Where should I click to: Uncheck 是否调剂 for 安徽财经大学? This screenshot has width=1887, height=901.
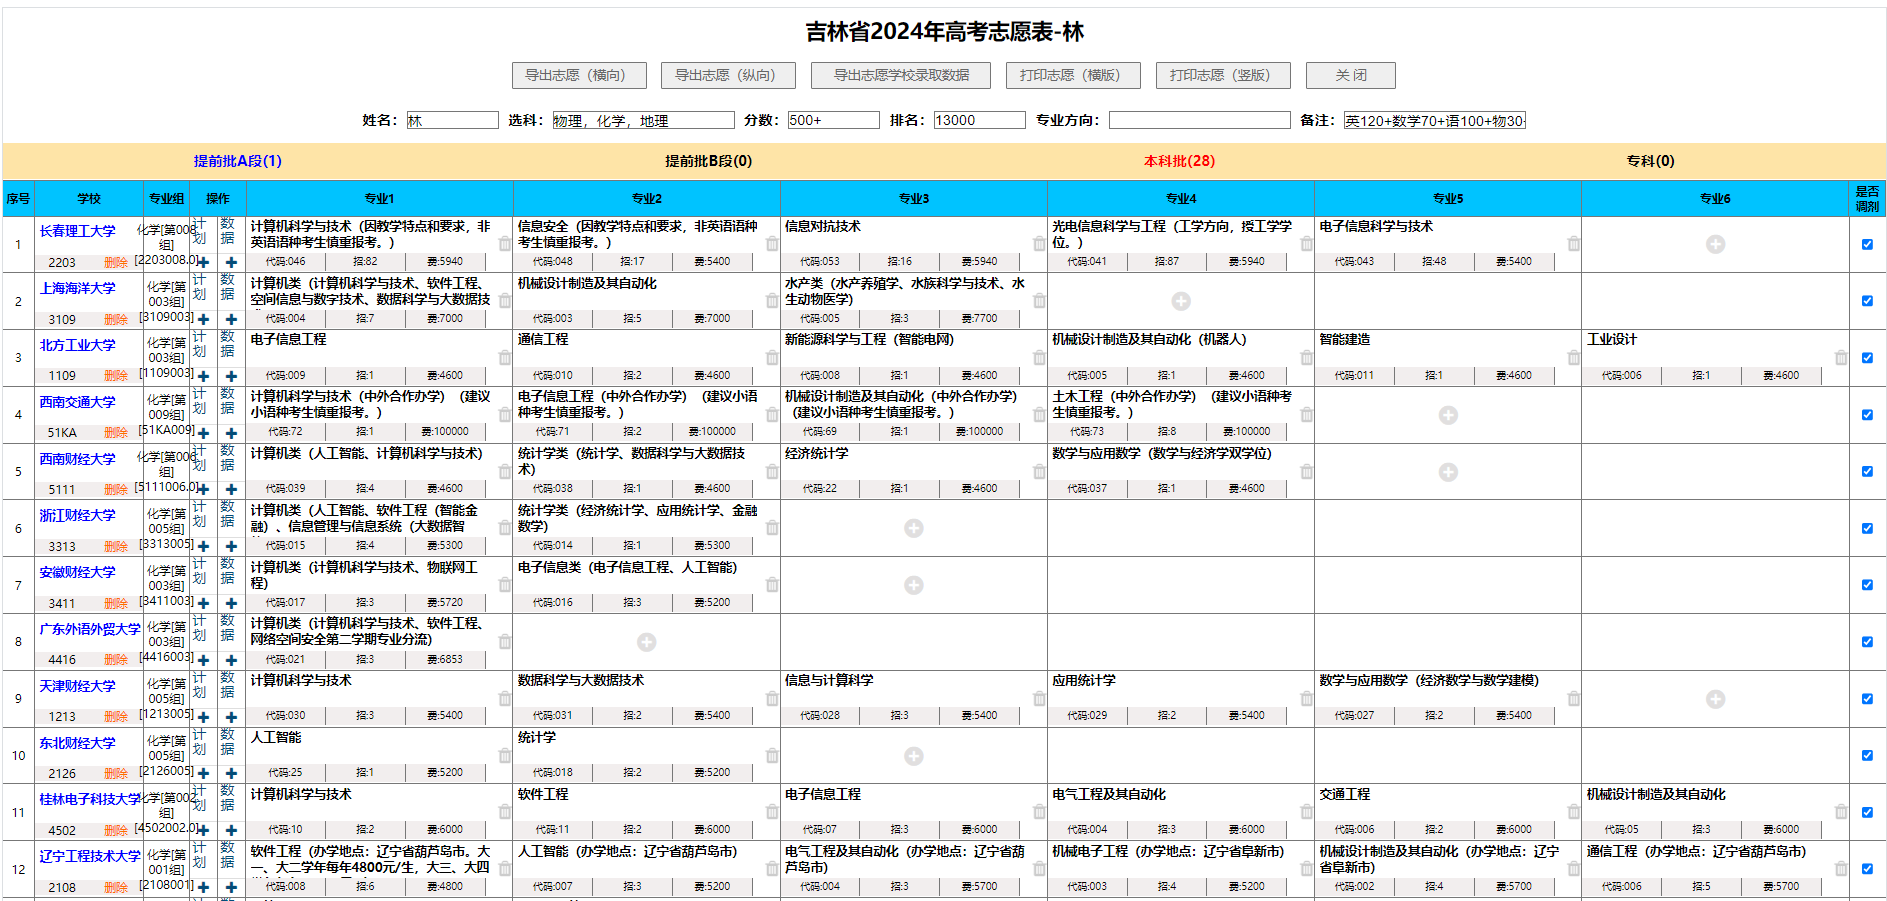click(1867, 585)
